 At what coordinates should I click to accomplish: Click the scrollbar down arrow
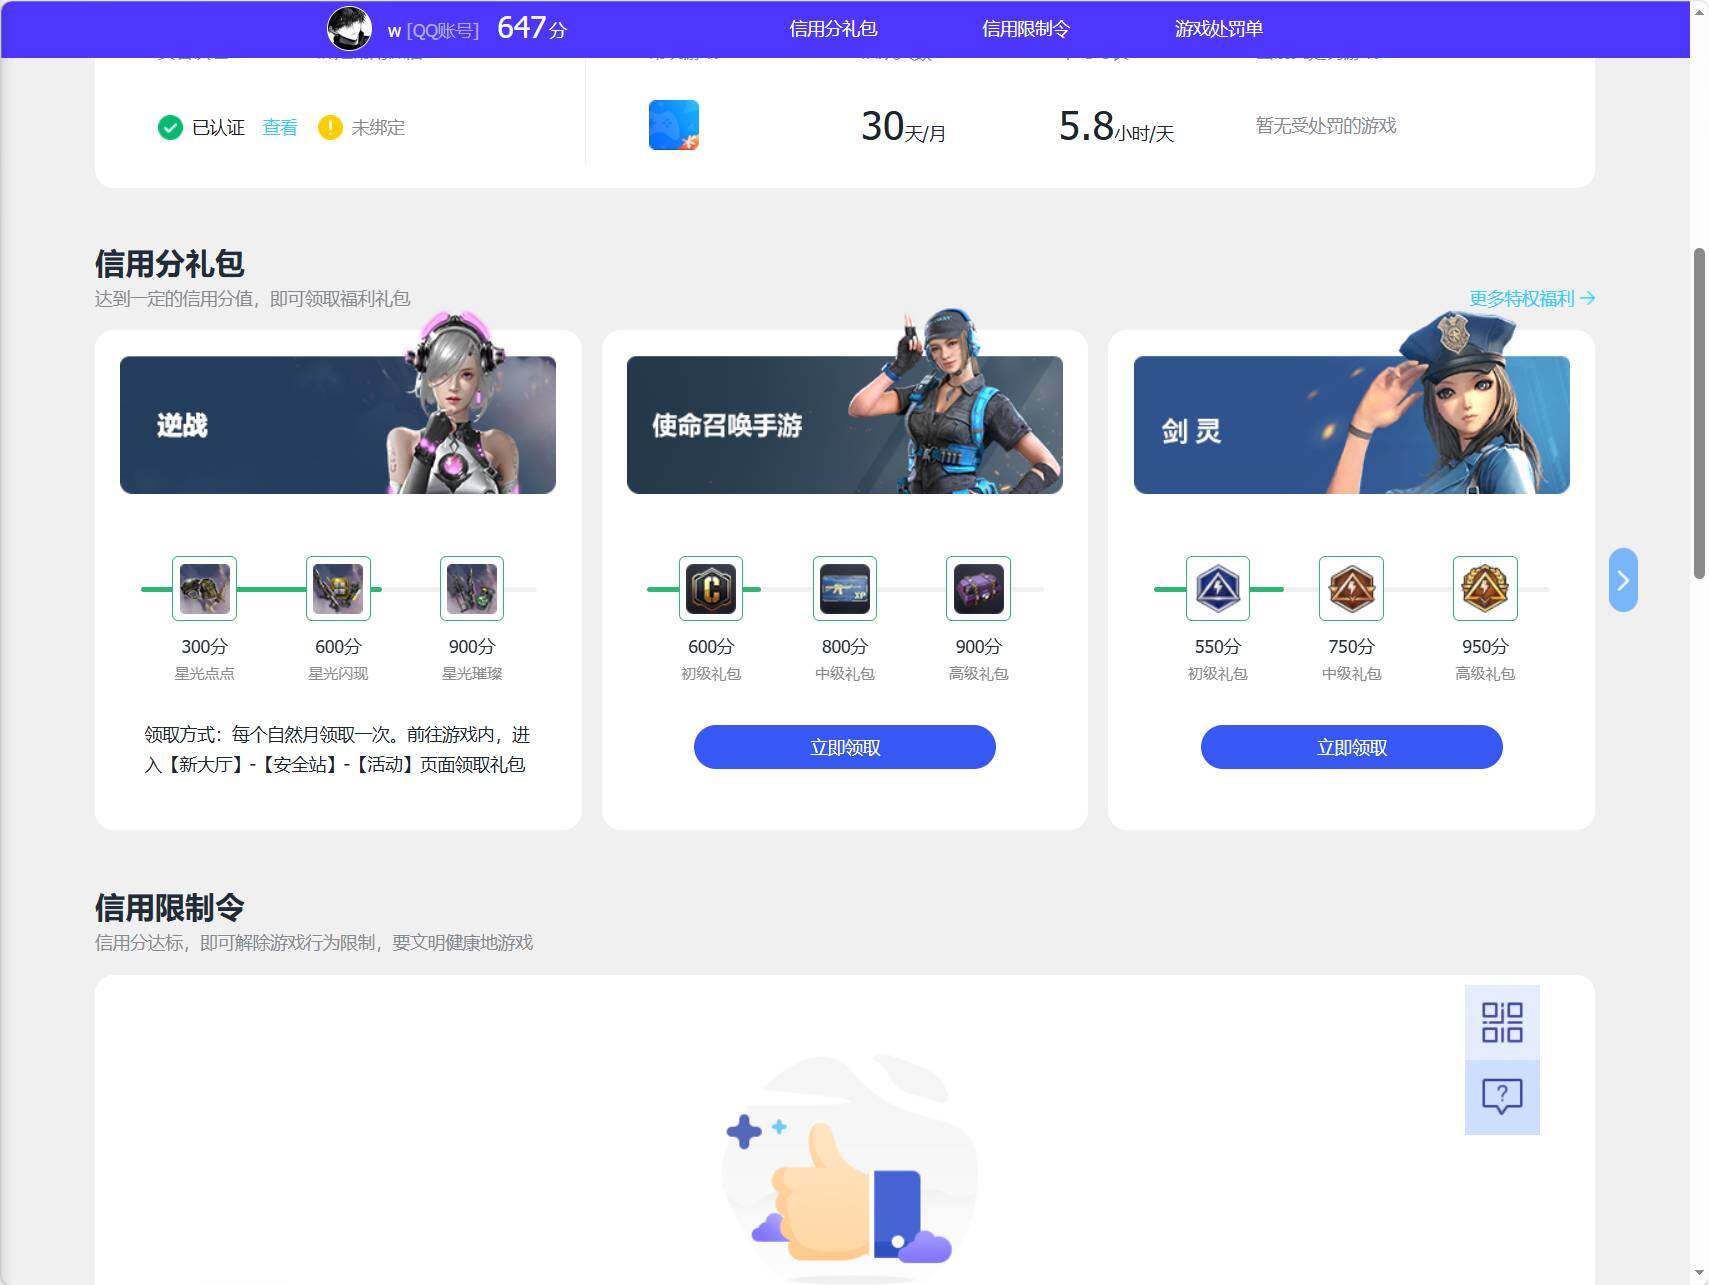(1699, 1274)
